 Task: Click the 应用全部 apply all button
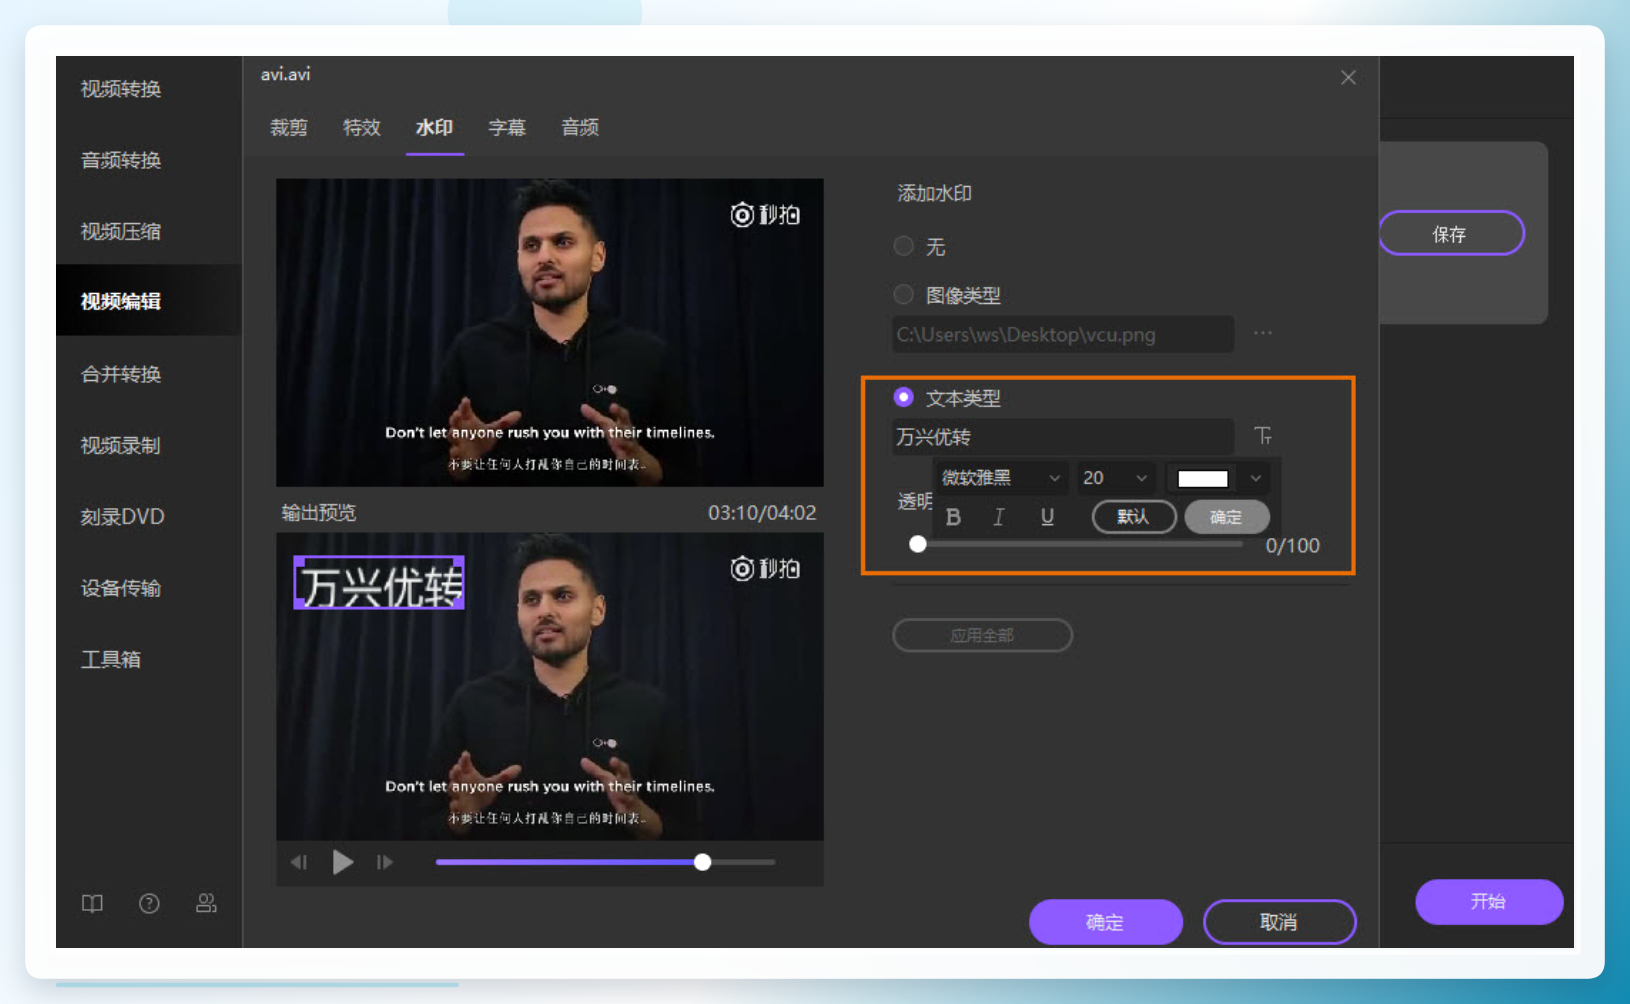(982, 635)
